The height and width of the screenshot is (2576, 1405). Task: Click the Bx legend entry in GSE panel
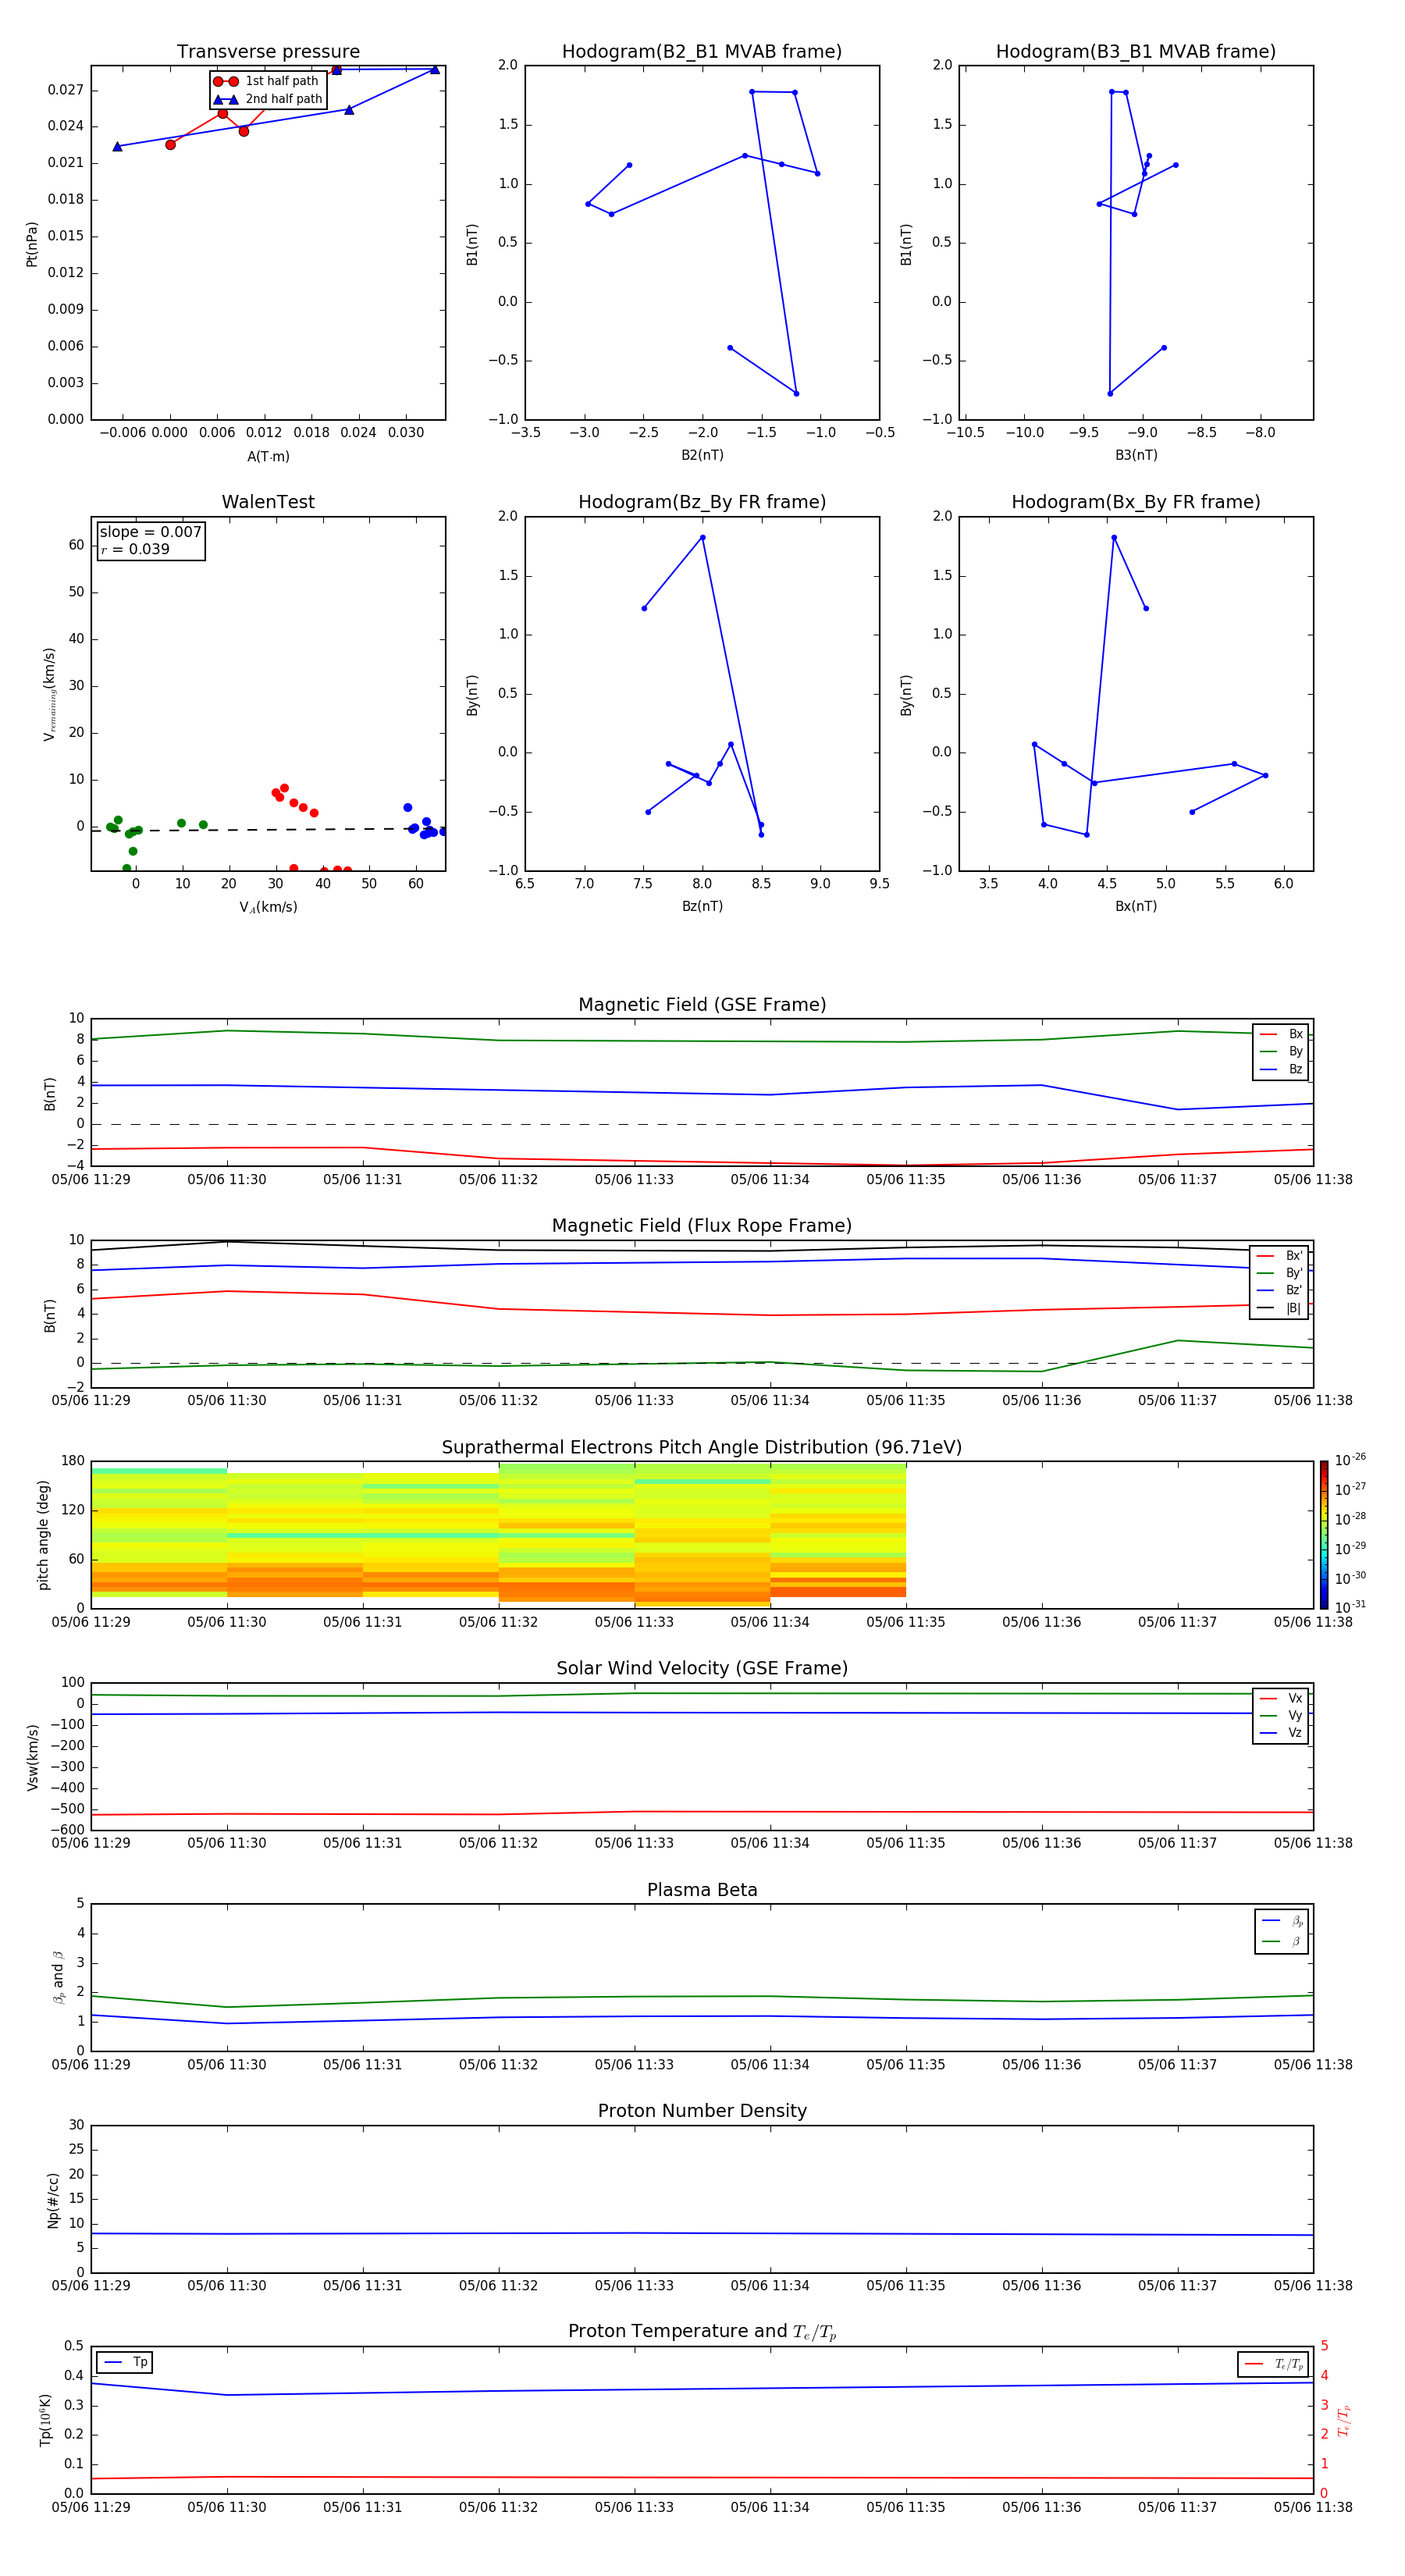[1281, 1034]
